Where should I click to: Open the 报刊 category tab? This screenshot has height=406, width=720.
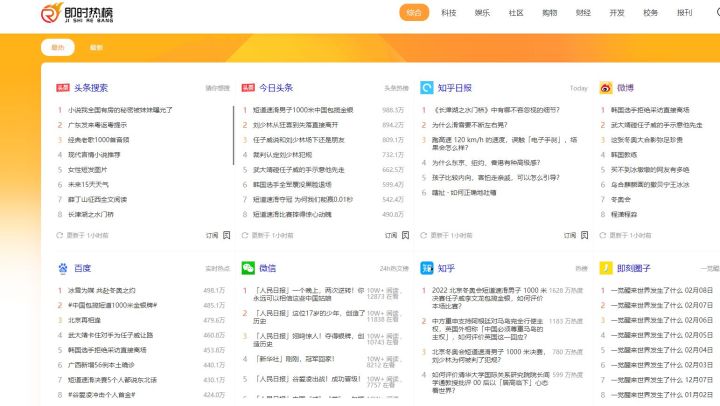pyautogui.click(x=684, y=13)
